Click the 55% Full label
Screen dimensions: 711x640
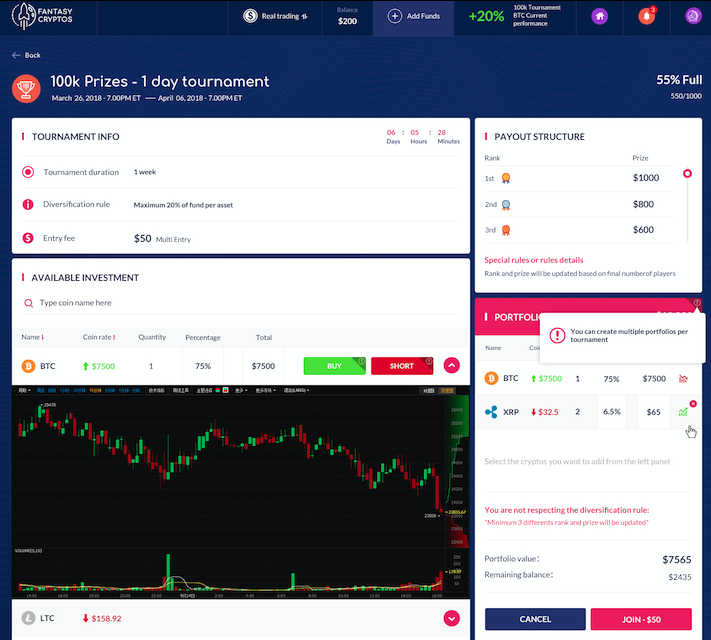(679, 80)
